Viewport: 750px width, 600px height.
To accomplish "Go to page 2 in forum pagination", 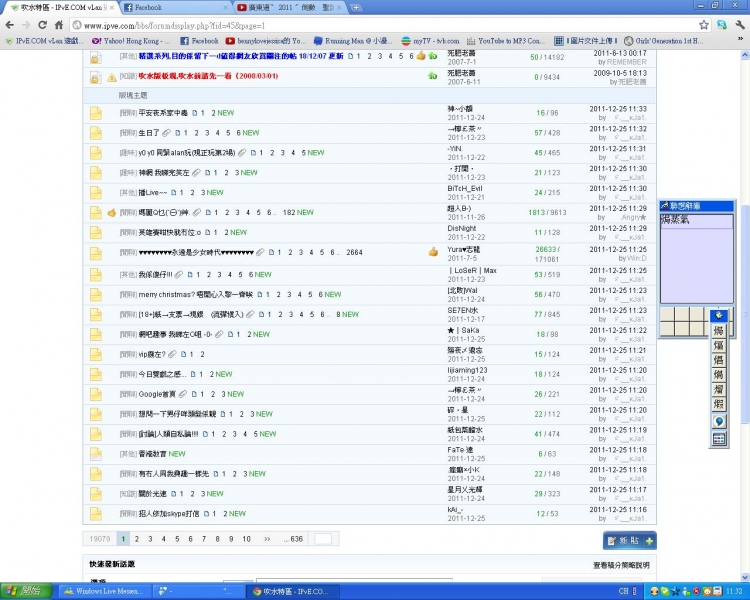I will point(137,539).
